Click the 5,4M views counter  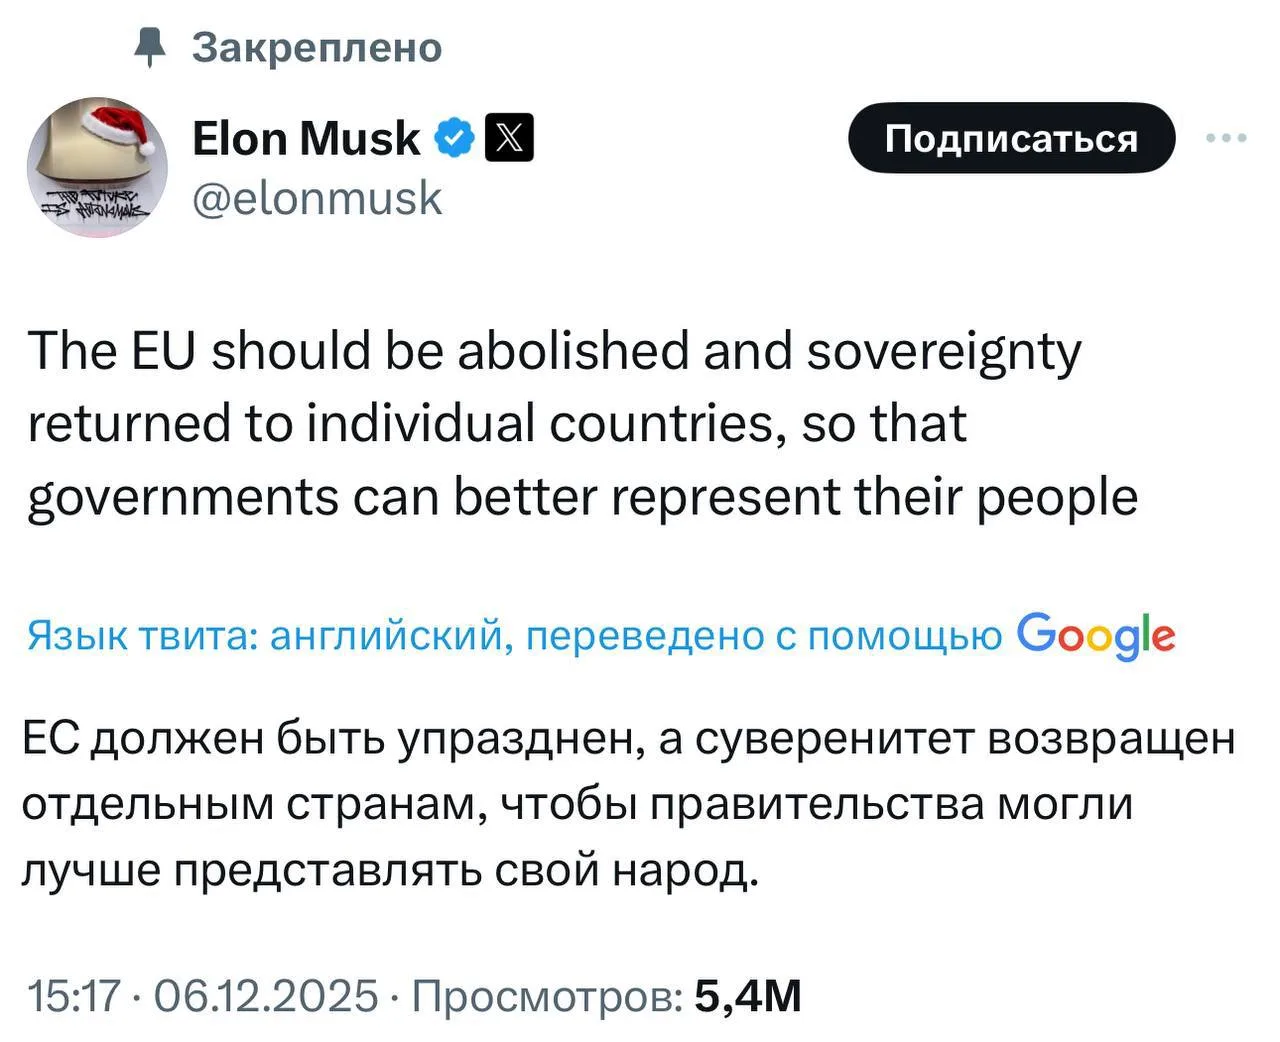point(748,996)
